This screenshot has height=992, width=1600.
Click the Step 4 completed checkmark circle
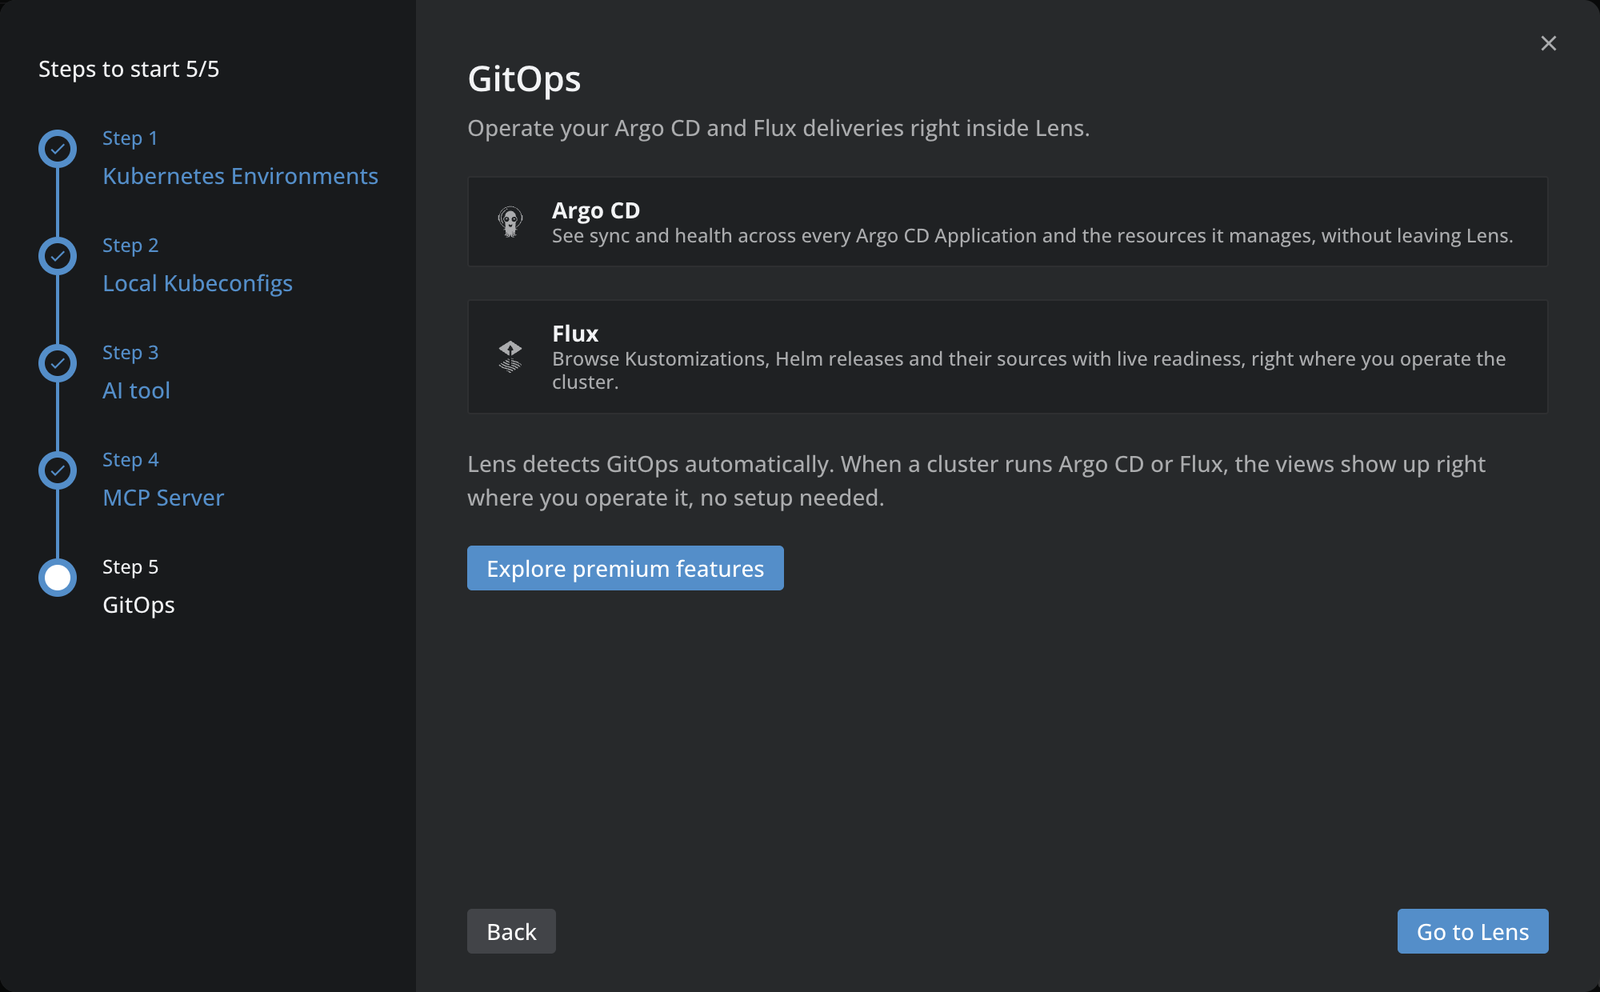pos(58,470)
